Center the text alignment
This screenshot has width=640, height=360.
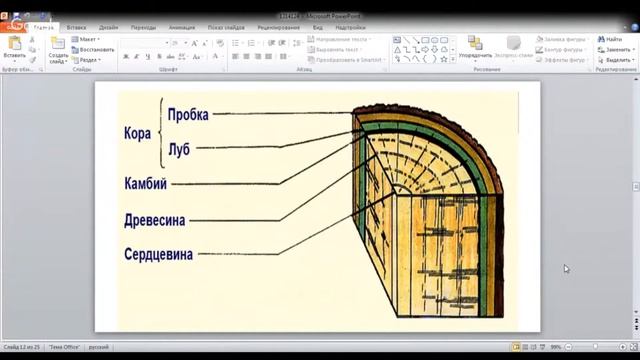(x=247, y=56)
